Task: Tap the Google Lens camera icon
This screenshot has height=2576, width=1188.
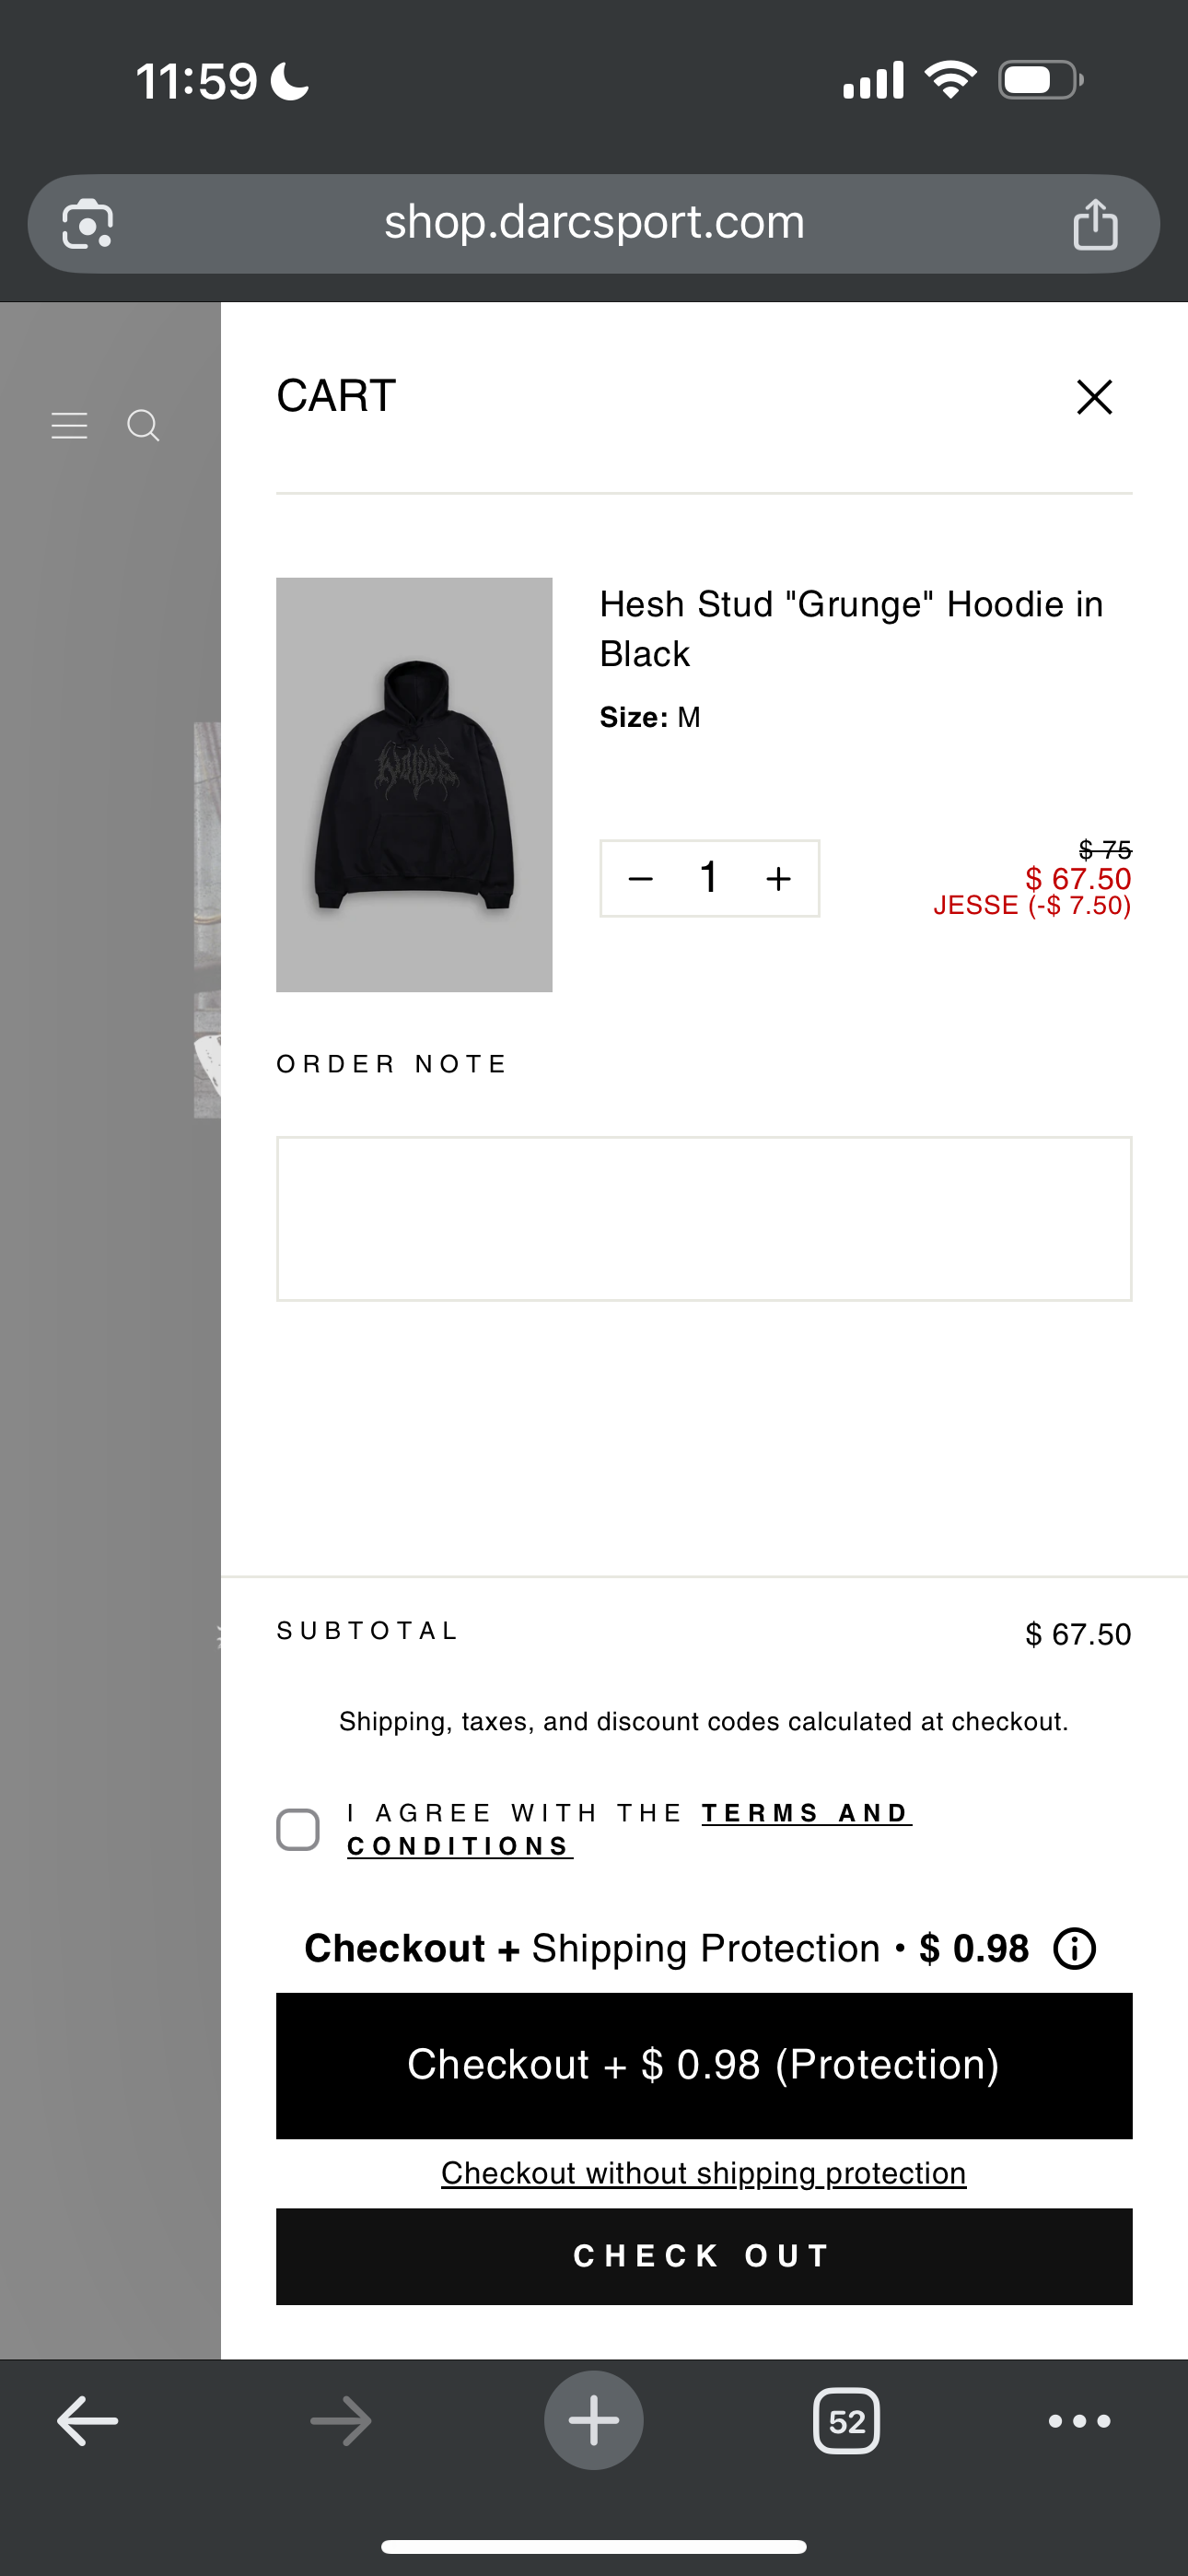Action: click(x=87, y=224)
